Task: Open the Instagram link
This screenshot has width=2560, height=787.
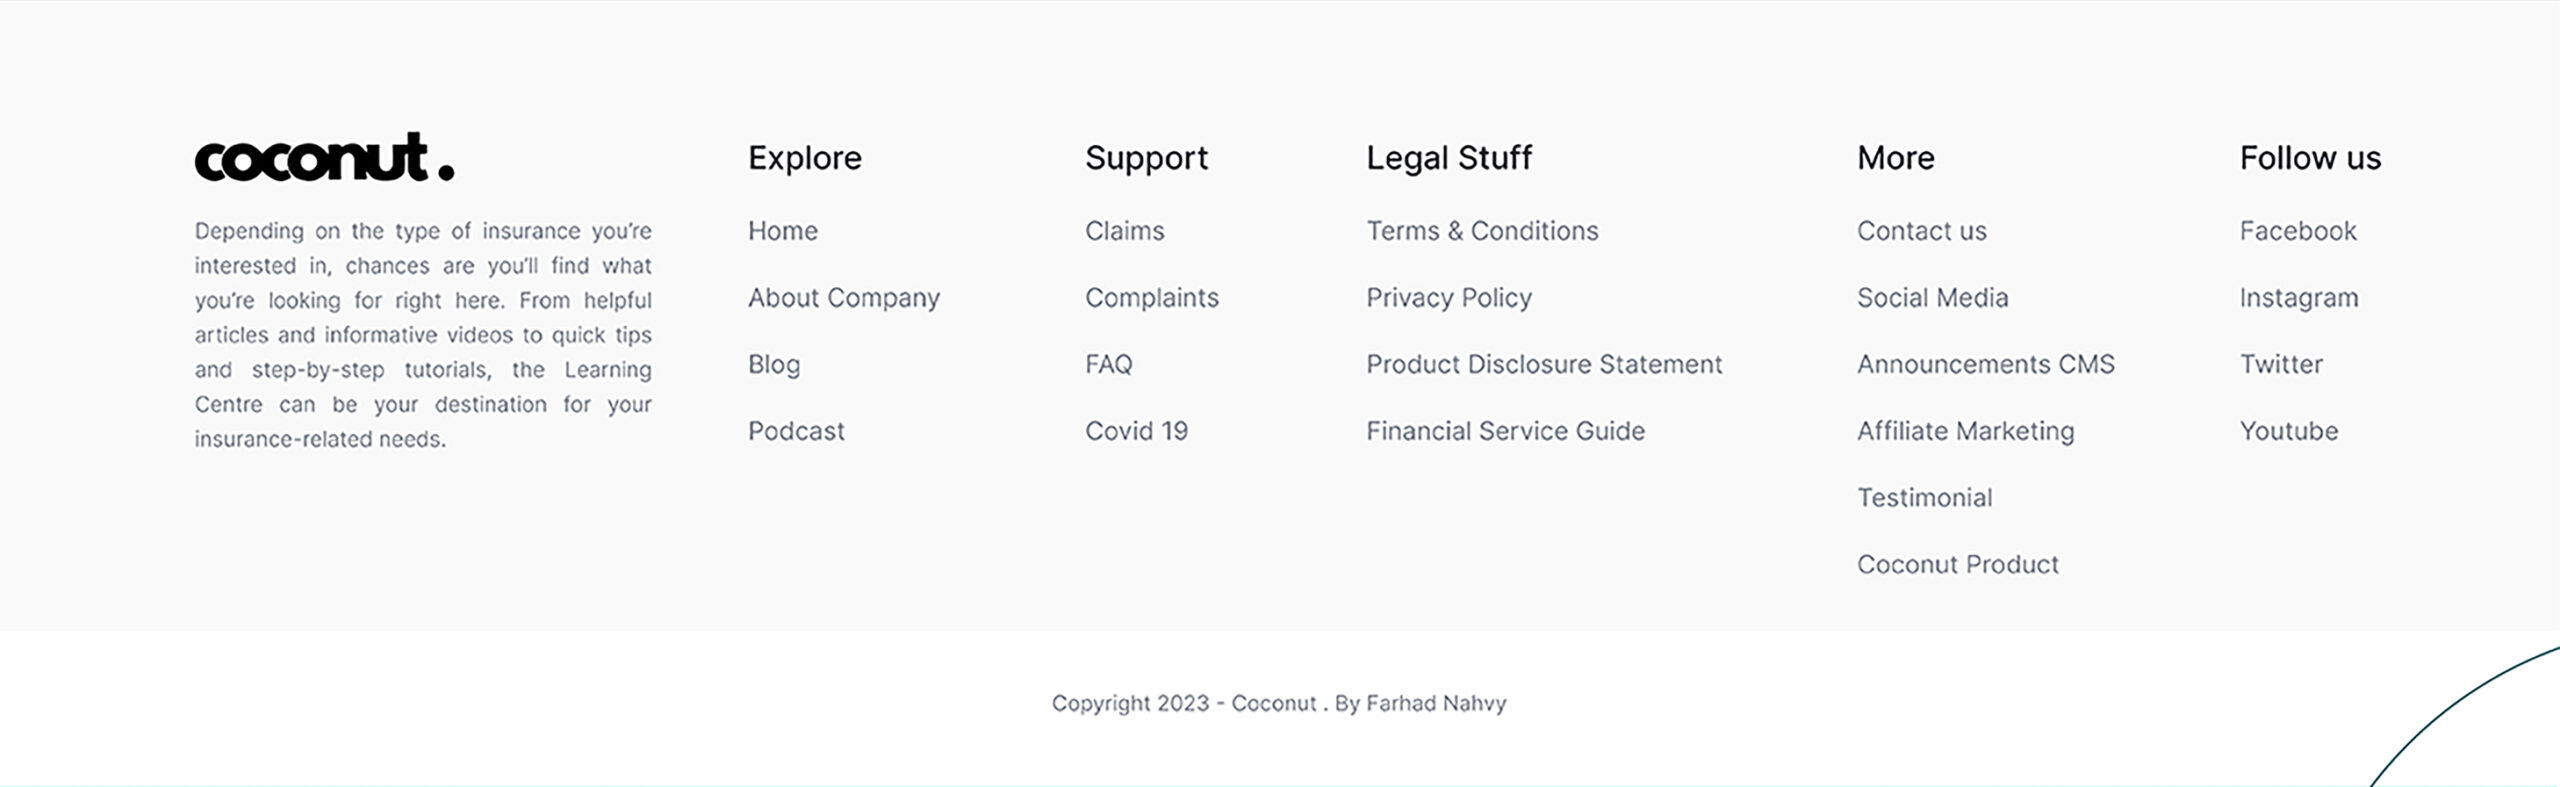Action: tap(2299, 298)
